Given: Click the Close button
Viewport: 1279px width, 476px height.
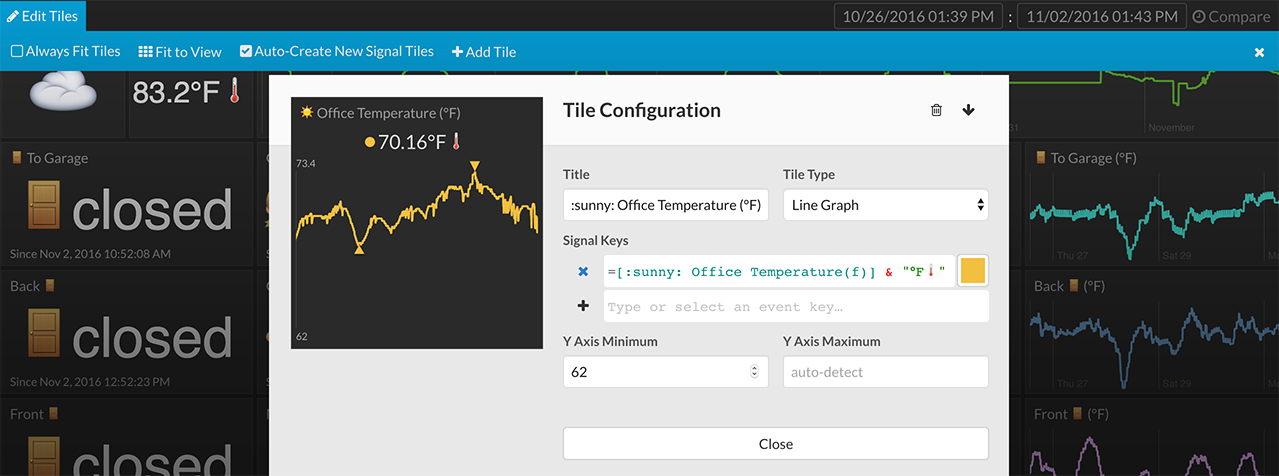Looking at the screenshot, I should [x=775, y=444].
